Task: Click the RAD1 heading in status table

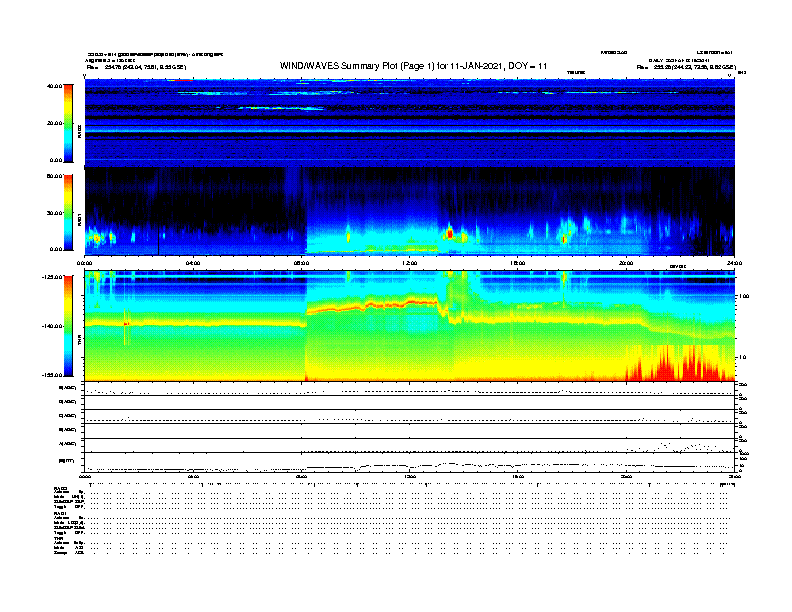Action: pos(61,514)
